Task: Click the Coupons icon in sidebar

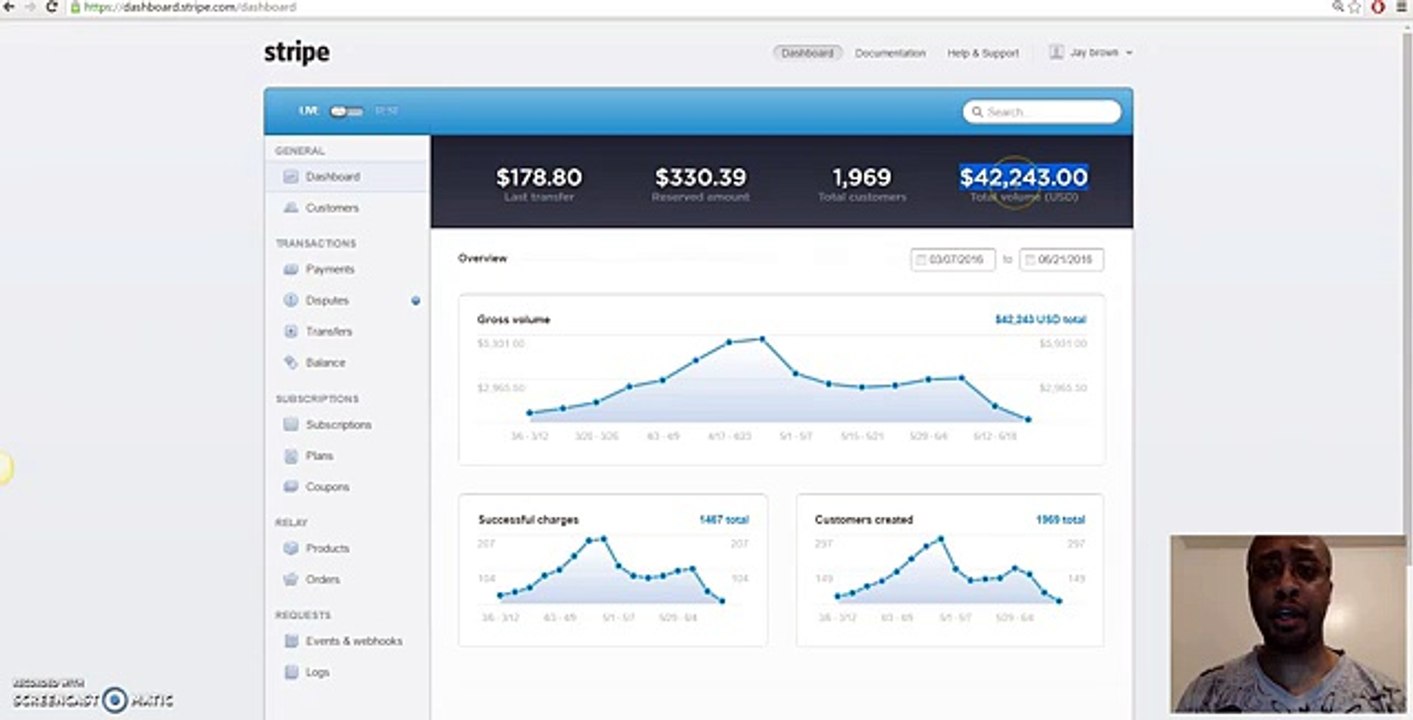Action: pyautogui.click(x=290, y=486)
